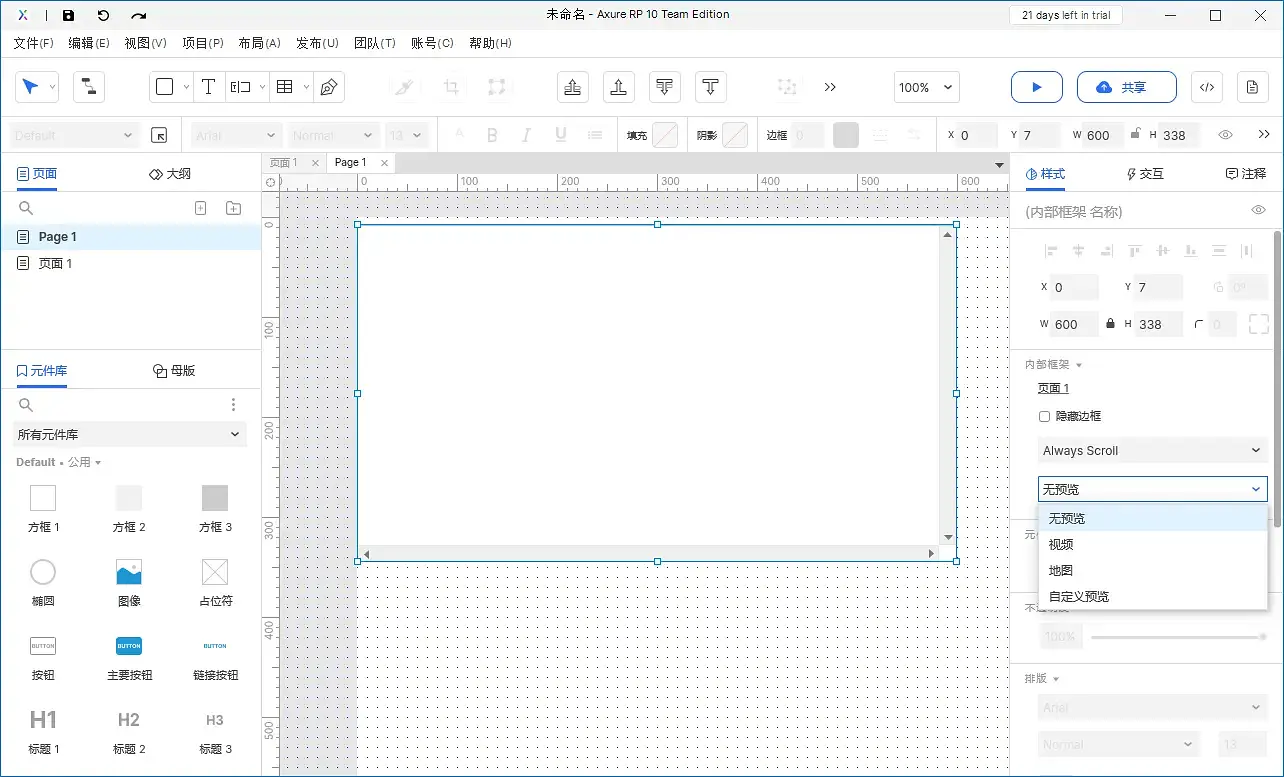Add a new folder in Pages panel
Image resolution: width=1284 pixels, height=777 pixels.
click(x=233, y=208)
